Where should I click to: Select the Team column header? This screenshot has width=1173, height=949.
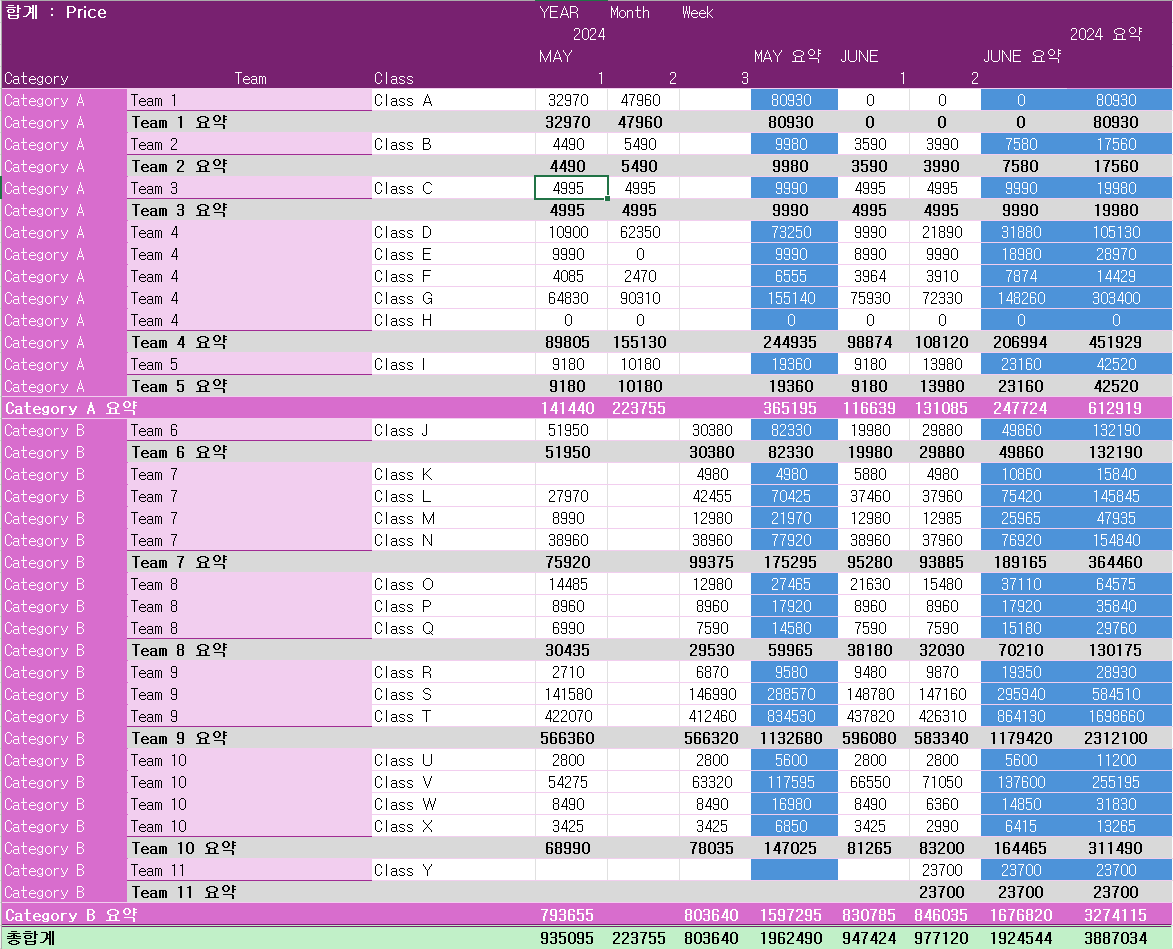click(x=250, y=79)
